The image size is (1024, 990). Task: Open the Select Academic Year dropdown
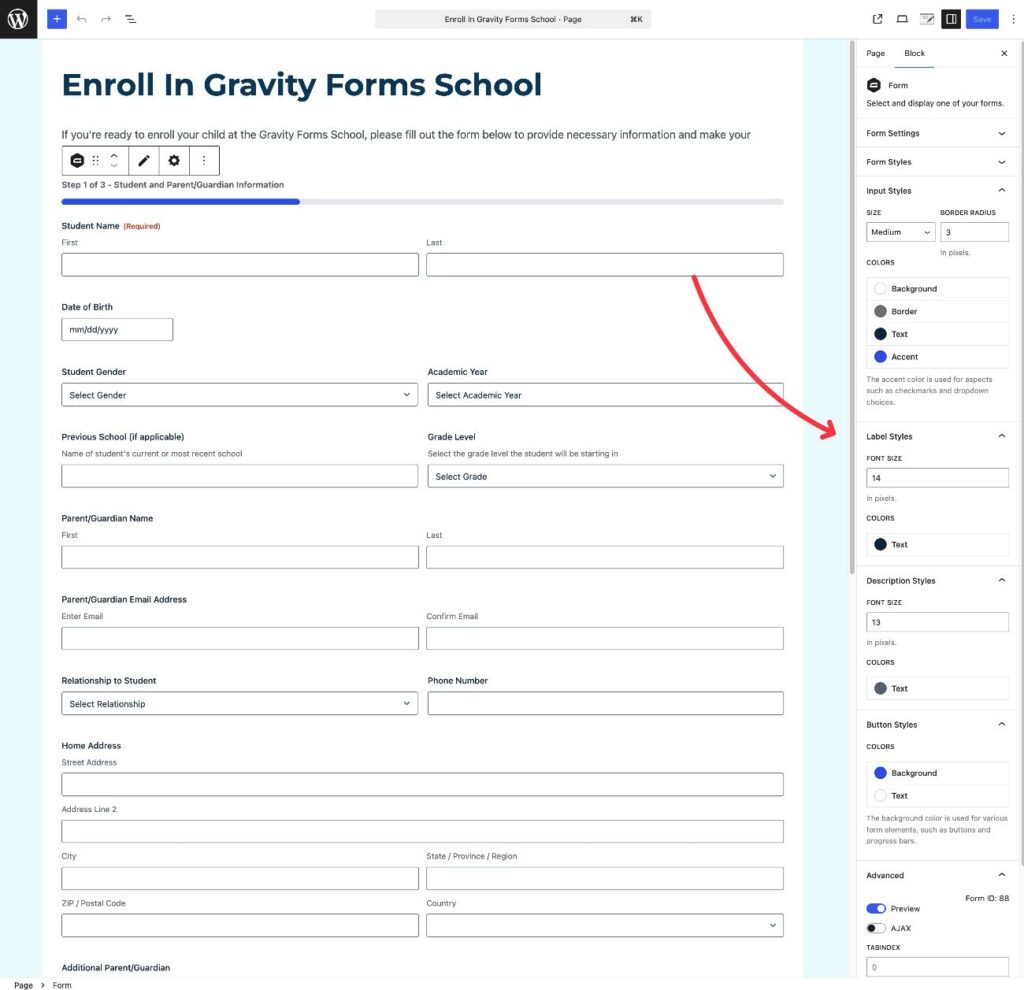605,395
